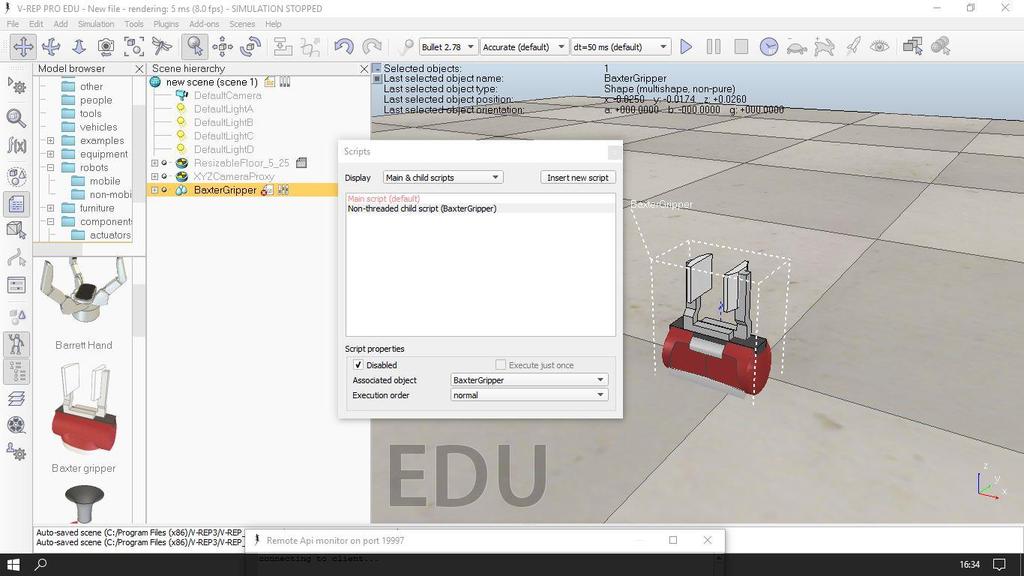The image size is (1024, 576).
Task: Check the Execute just once checkbox
Action: tap(500, 365)
